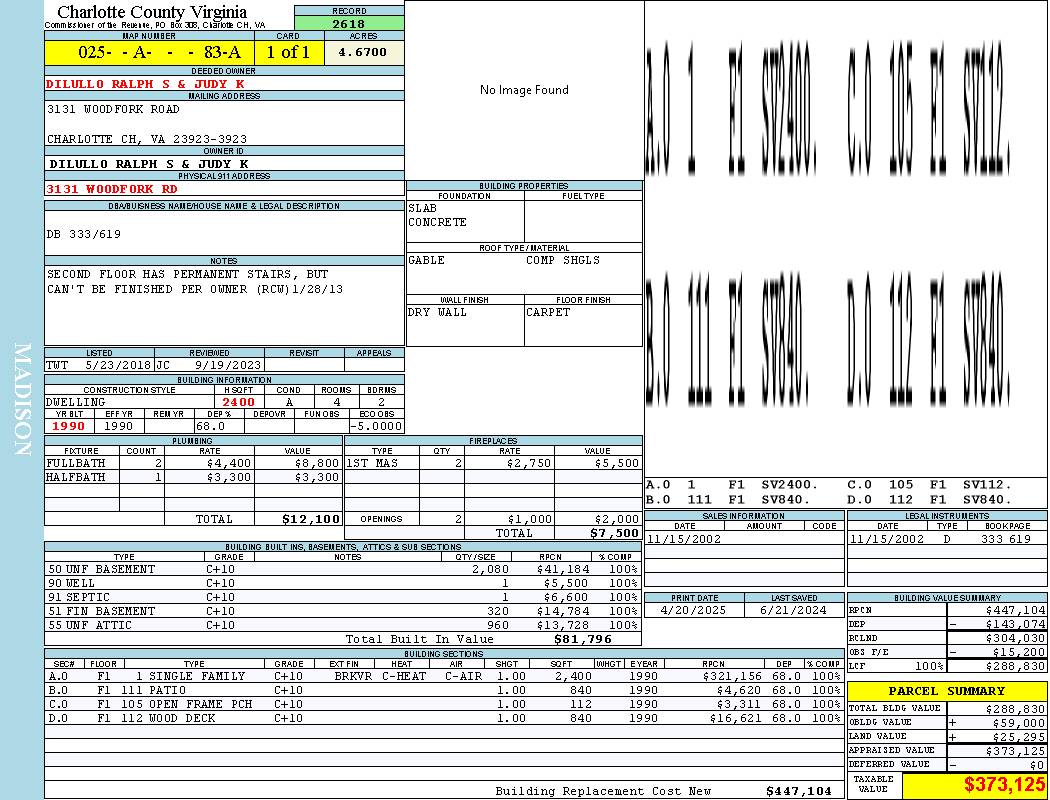
Task: Click the OBS F/E value $15,200
Action: [x=1019, y=653]
